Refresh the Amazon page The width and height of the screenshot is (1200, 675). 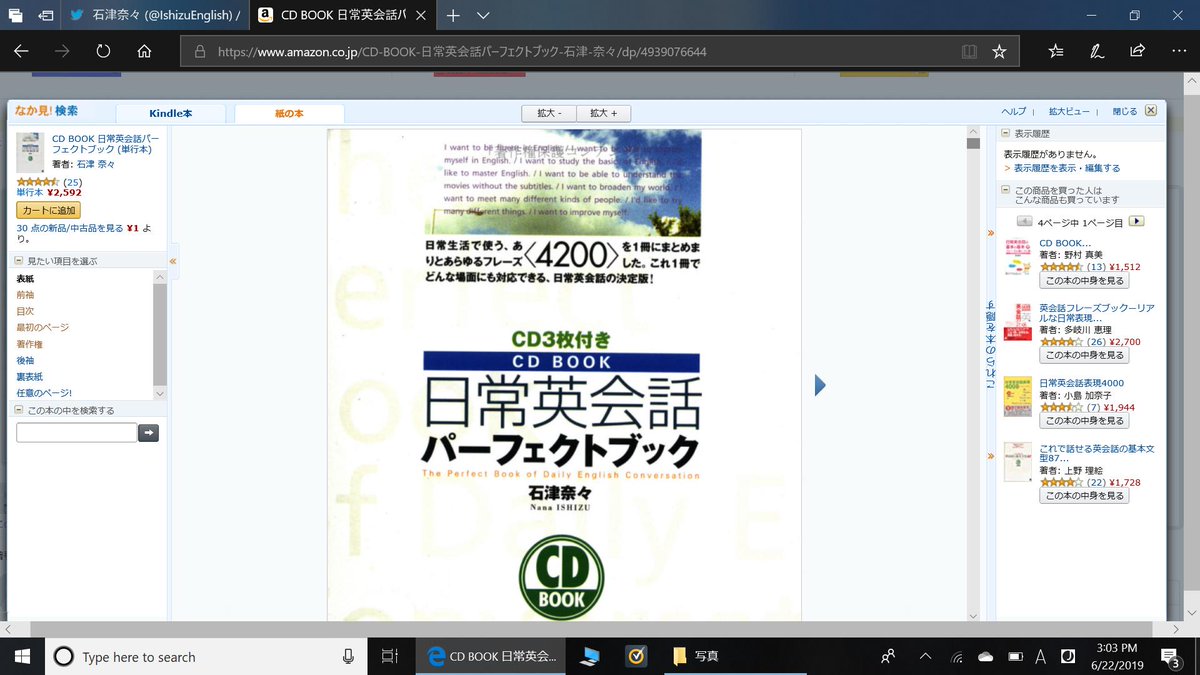(103, 51)
